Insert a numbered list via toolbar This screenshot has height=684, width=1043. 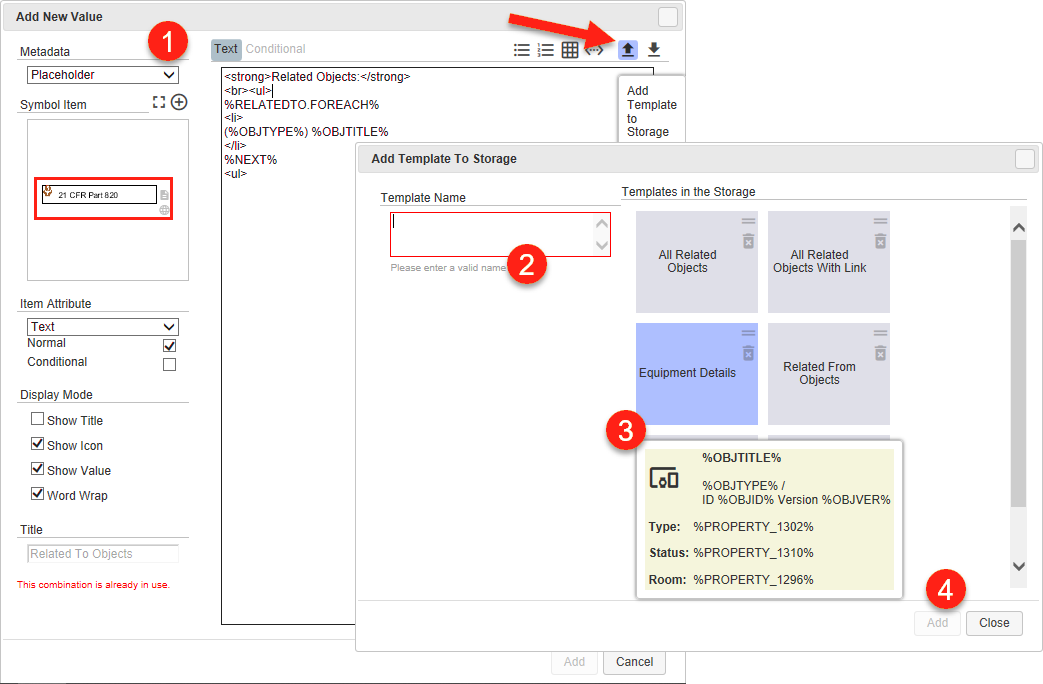point(546,50)
